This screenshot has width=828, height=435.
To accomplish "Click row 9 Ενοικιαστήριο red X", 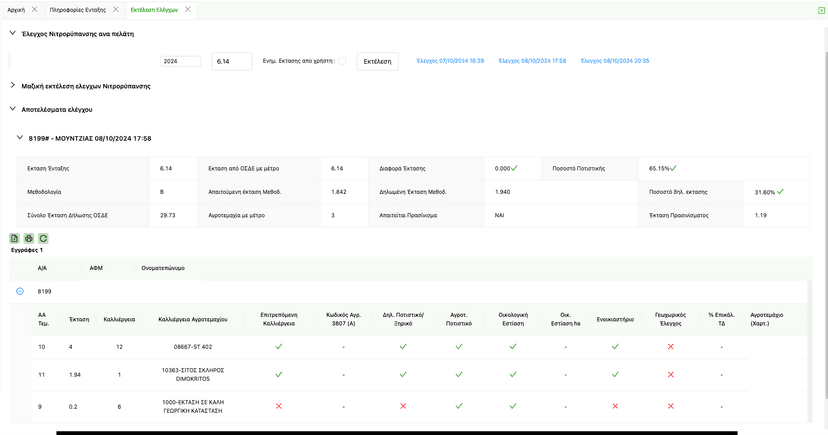I will (x=615, y=406).
